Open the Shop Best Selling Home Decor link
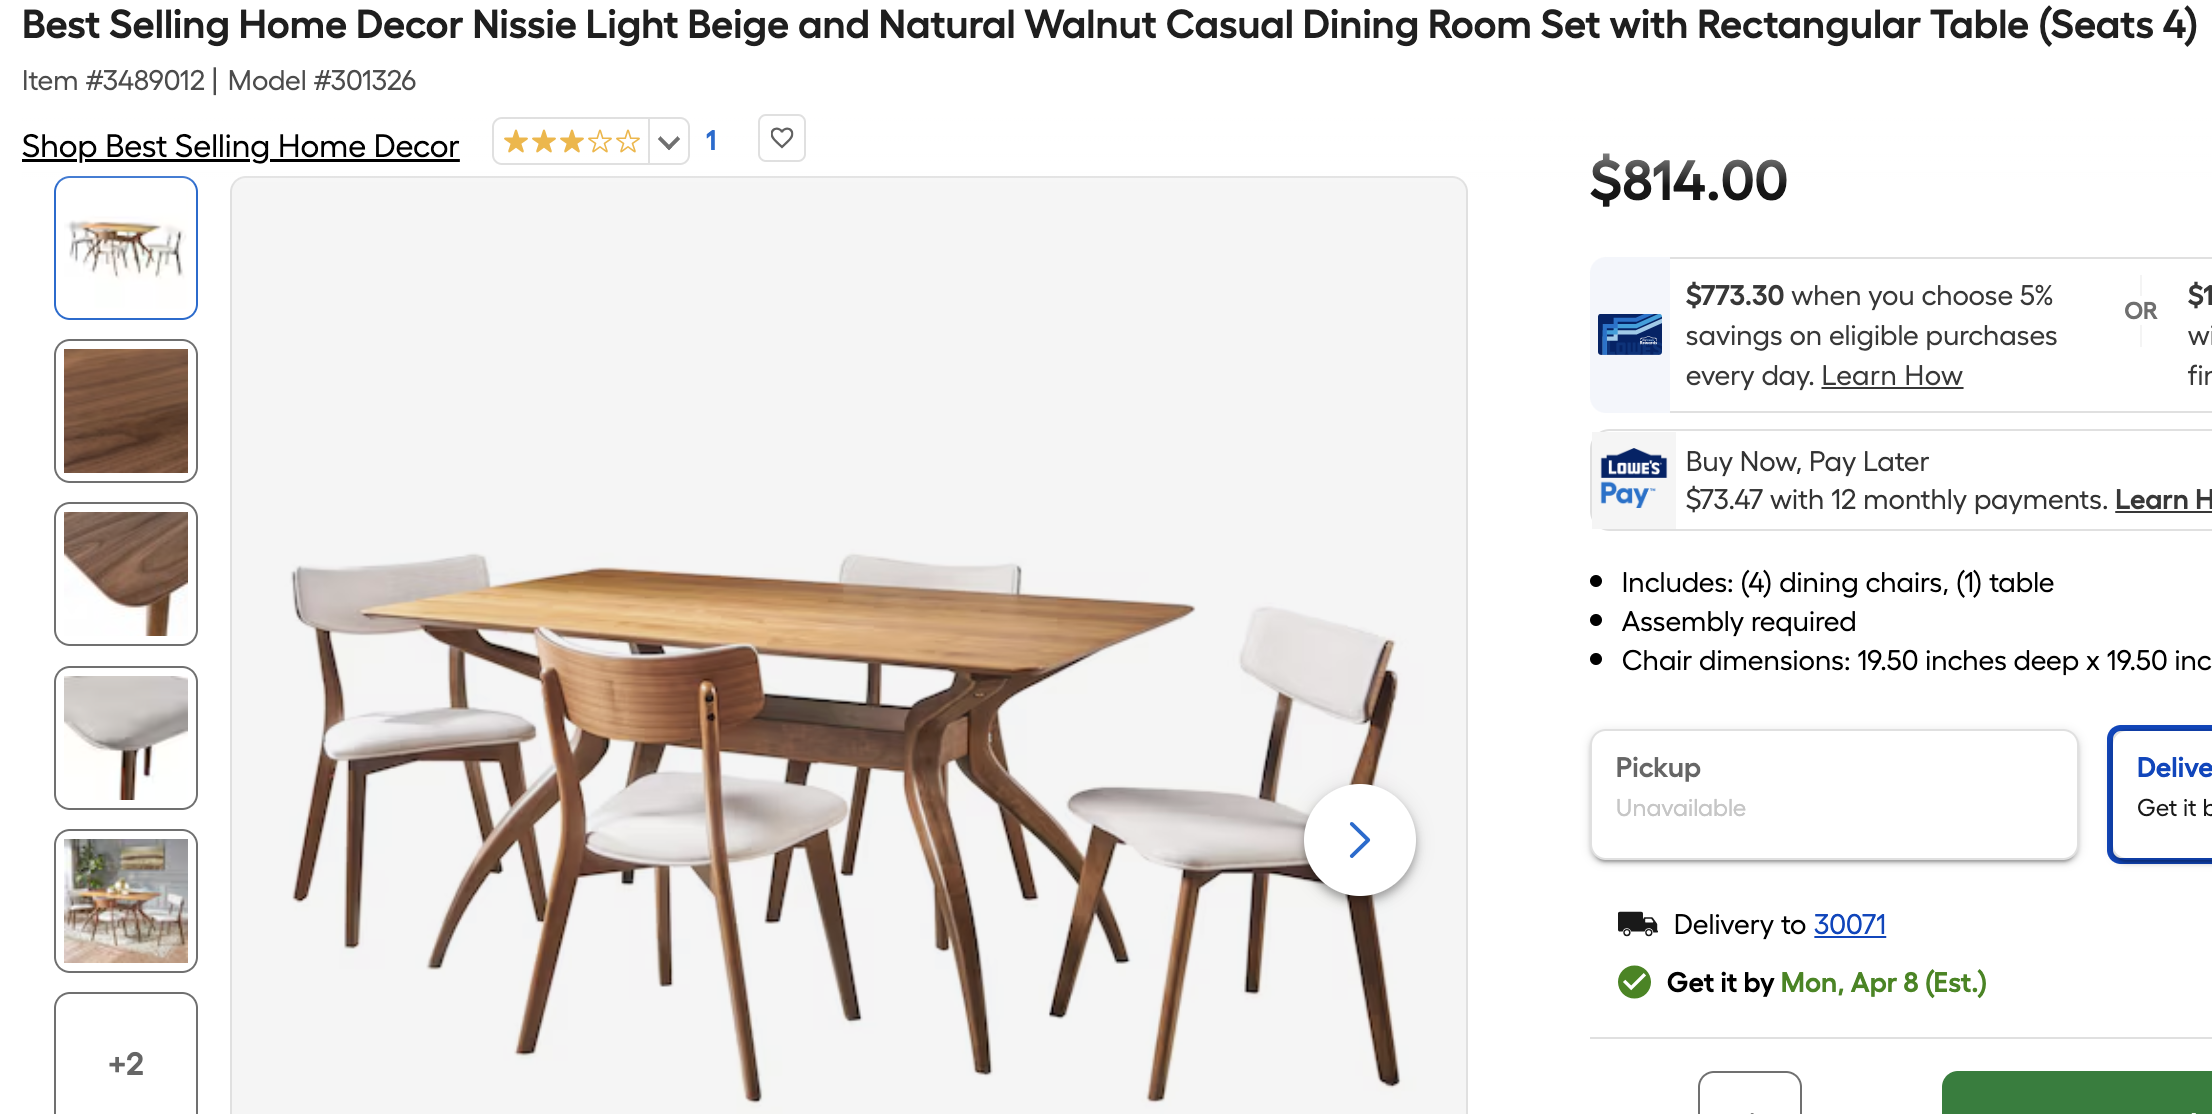Screen dimensions: 2212x1114 [240, 146]
